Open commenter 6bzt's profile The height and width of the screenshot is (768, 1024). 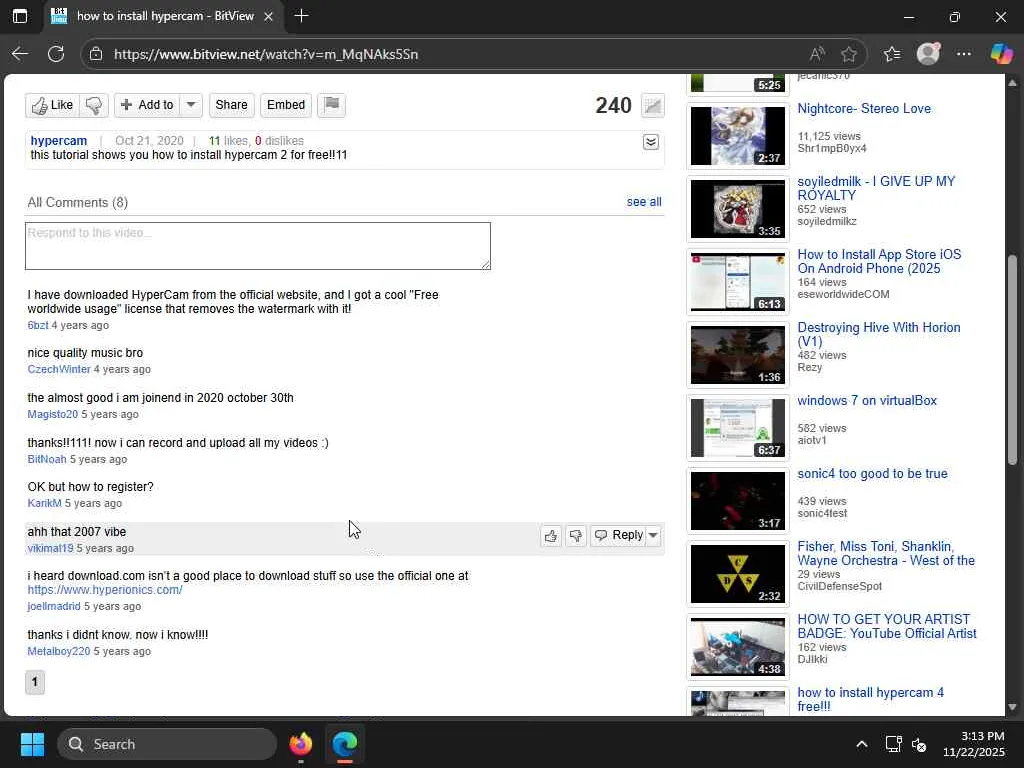click(38, 325)
